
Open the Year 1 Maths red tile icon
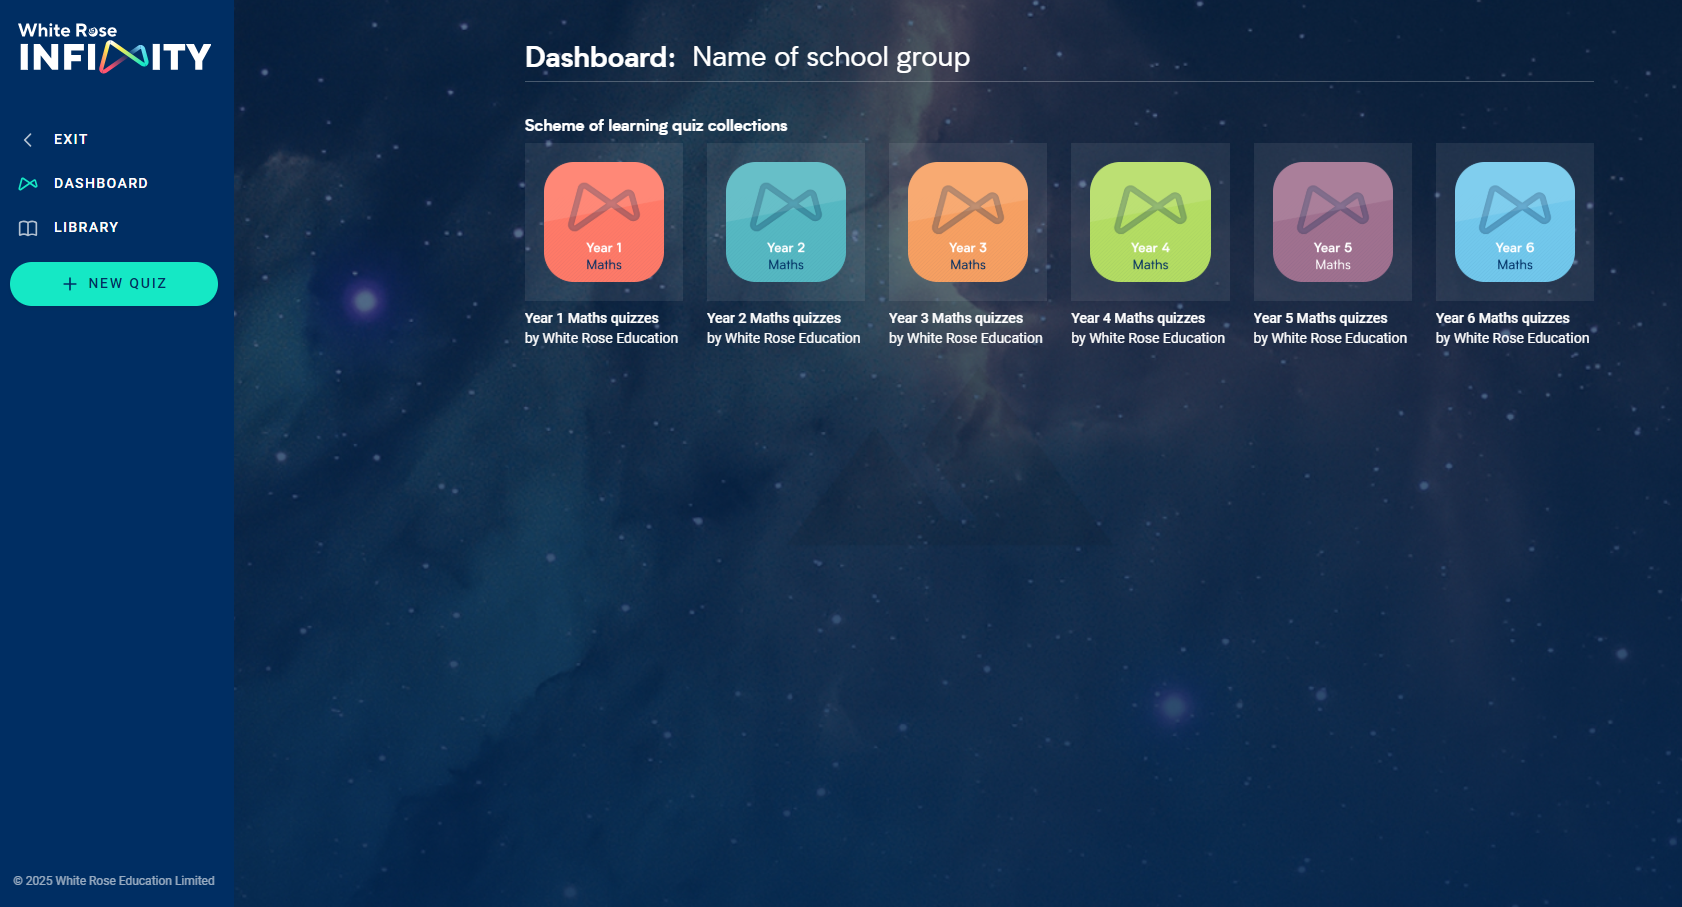tap(603, 222)
